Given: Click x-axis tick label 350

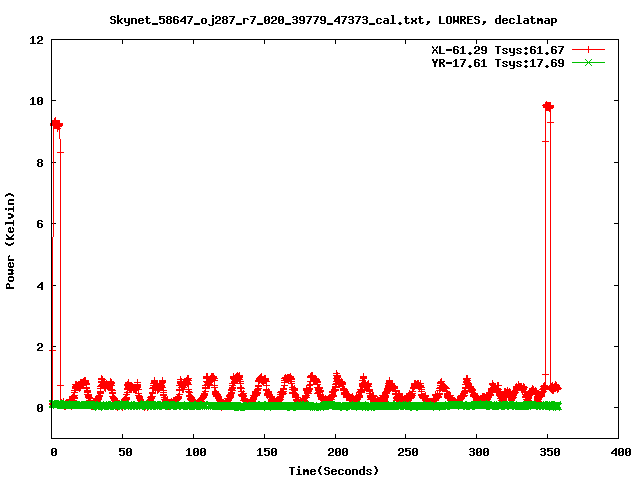Looking at the screenshot, I should pyautogui.click(x=550, y=452).
